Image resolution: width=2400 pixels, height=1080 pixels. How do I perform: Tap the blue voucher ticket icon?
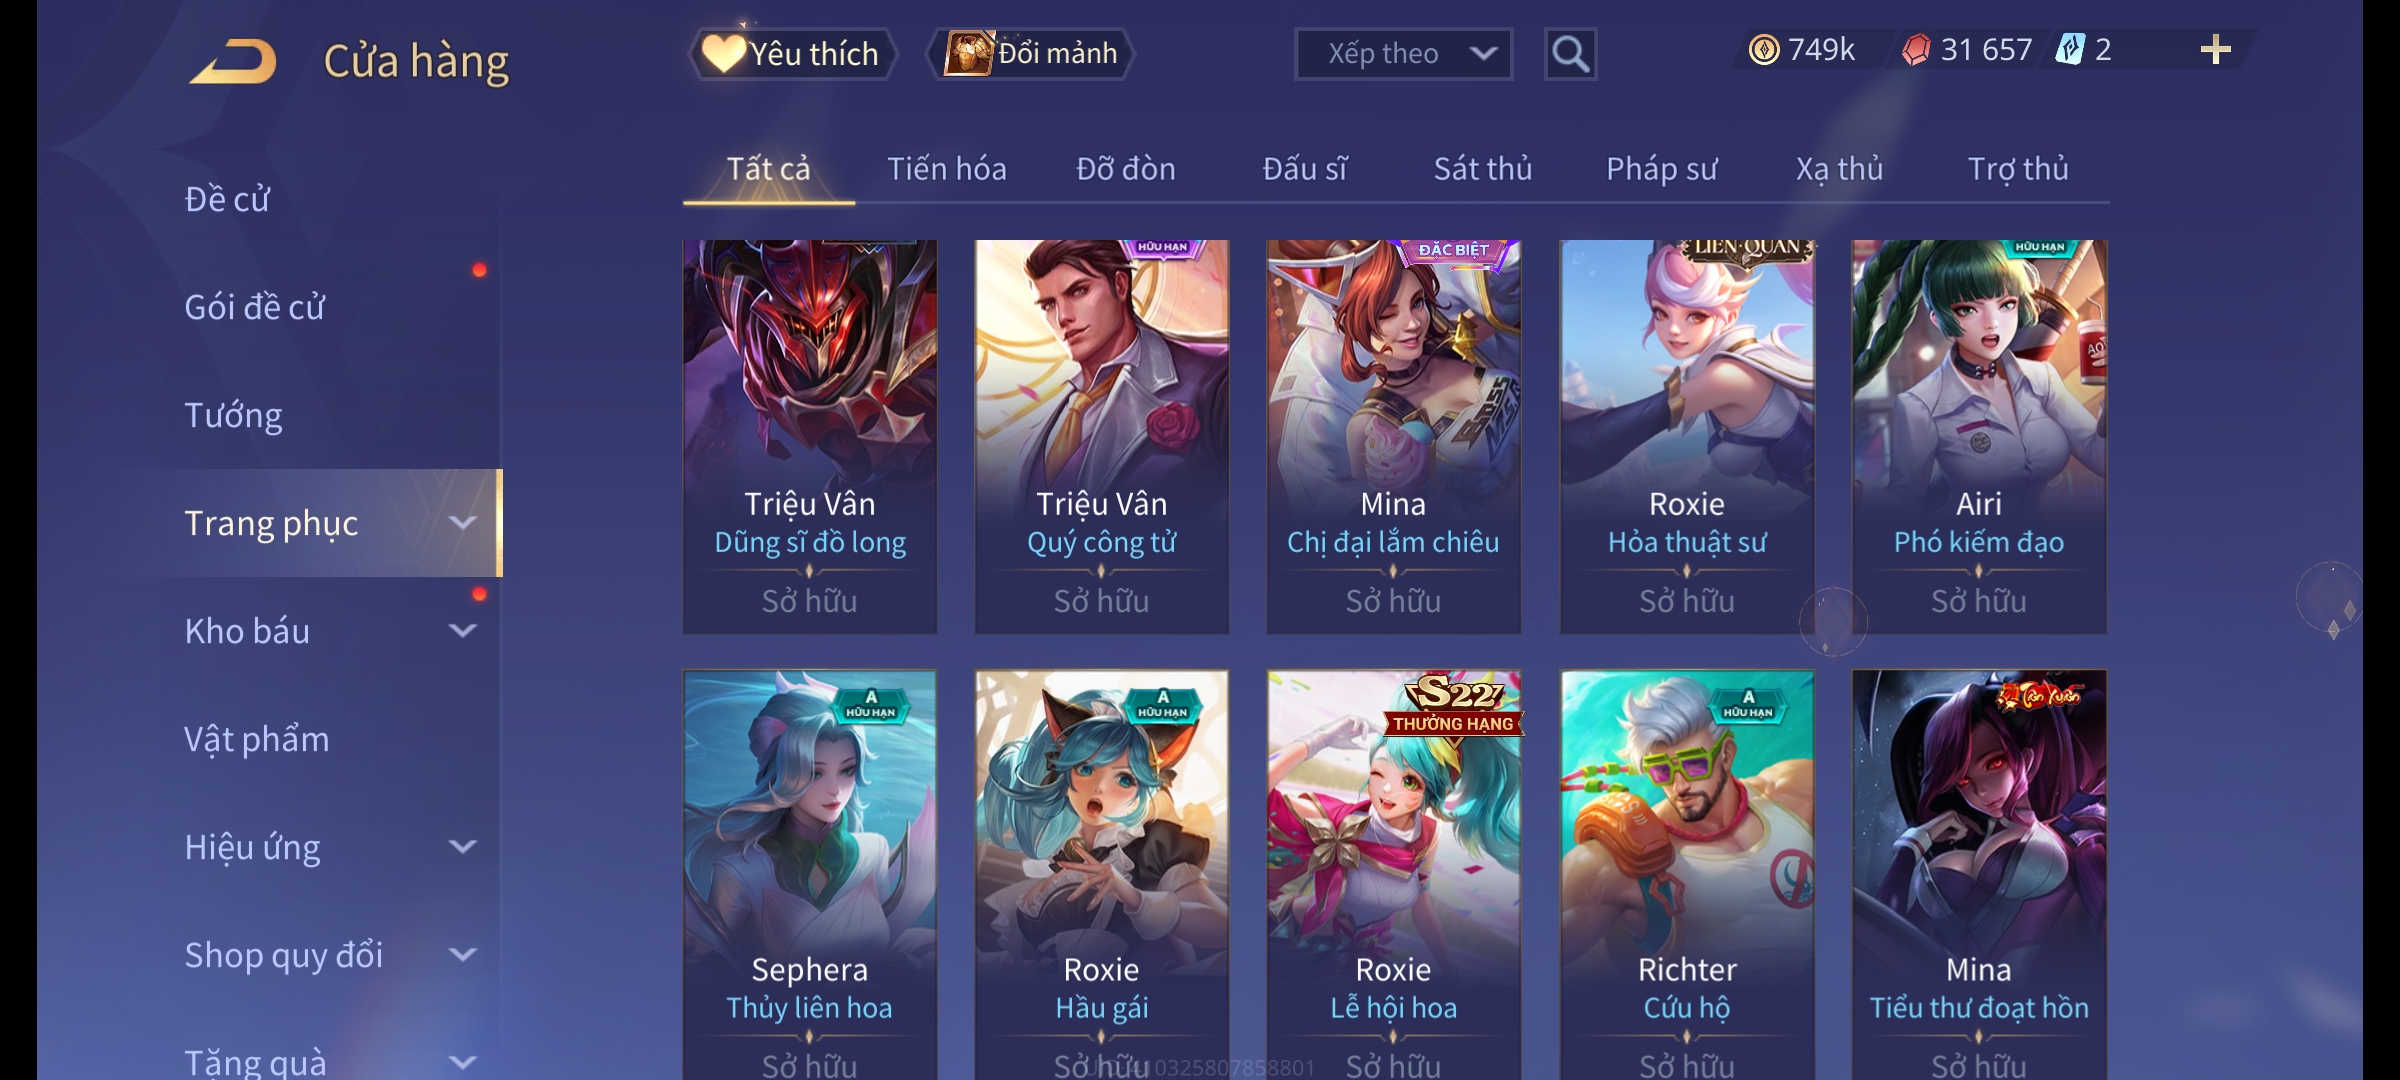coord(2069,50)
